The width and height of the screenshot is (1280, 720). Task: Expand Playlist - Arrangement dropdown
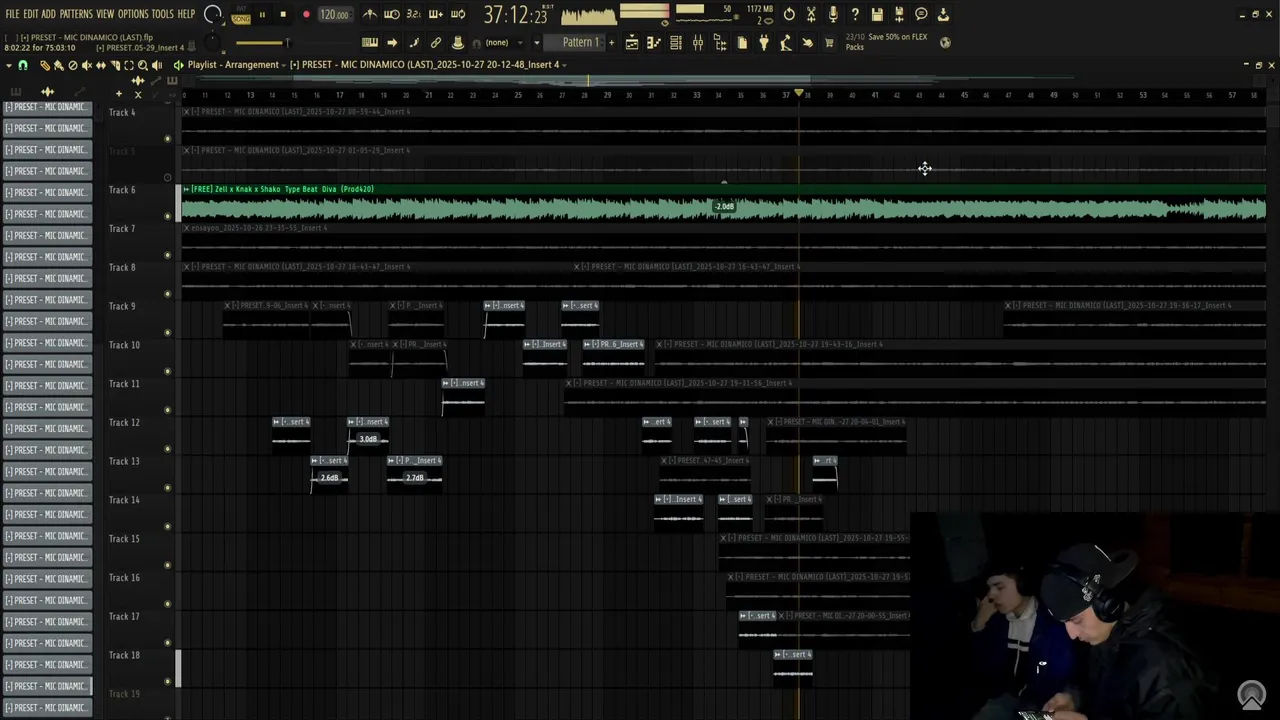coord(284,65)
